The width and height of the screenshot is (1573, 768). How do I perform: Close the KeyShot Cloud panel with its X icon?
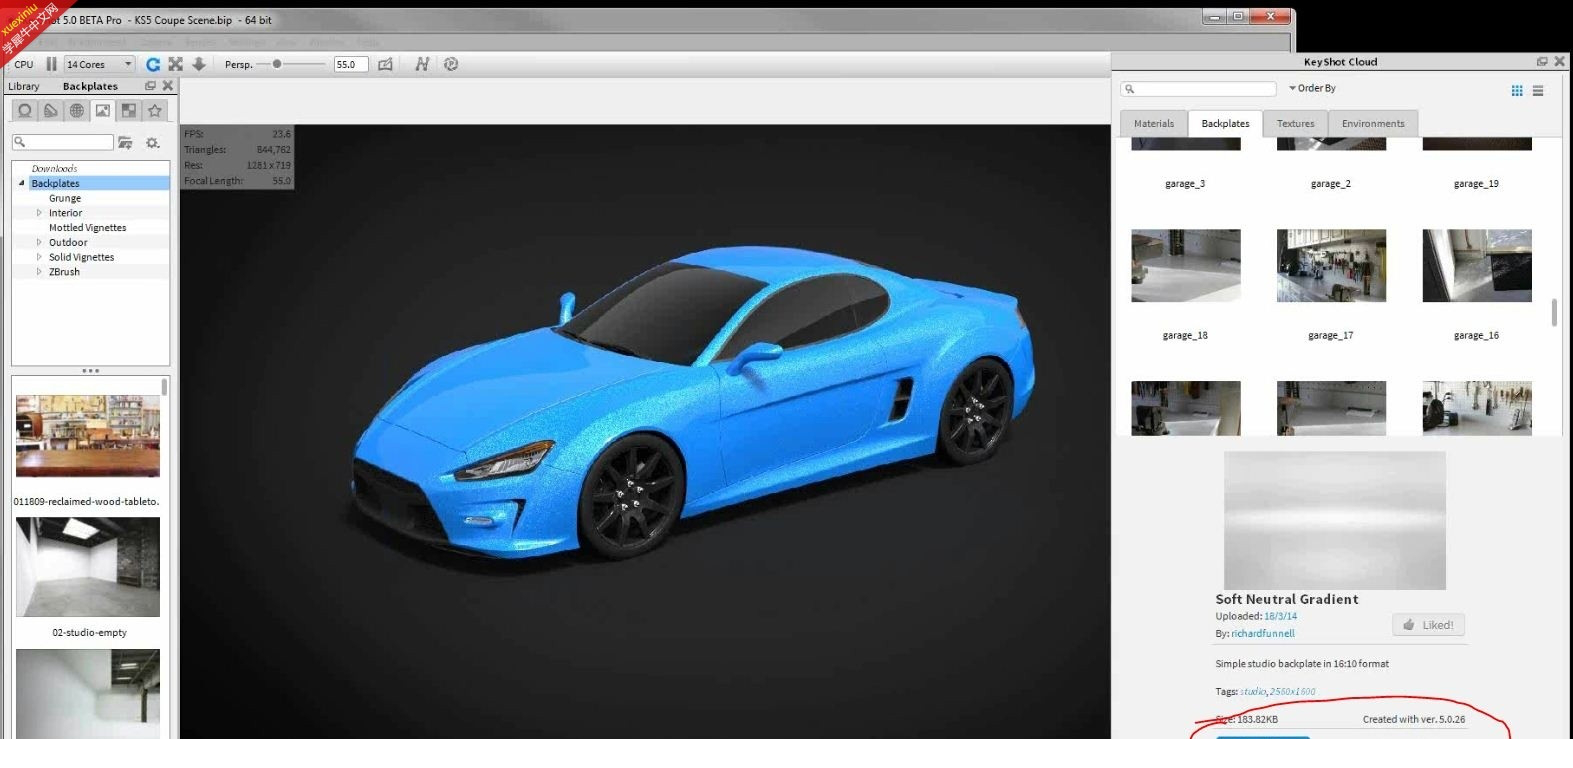[x=1559, y=62]
